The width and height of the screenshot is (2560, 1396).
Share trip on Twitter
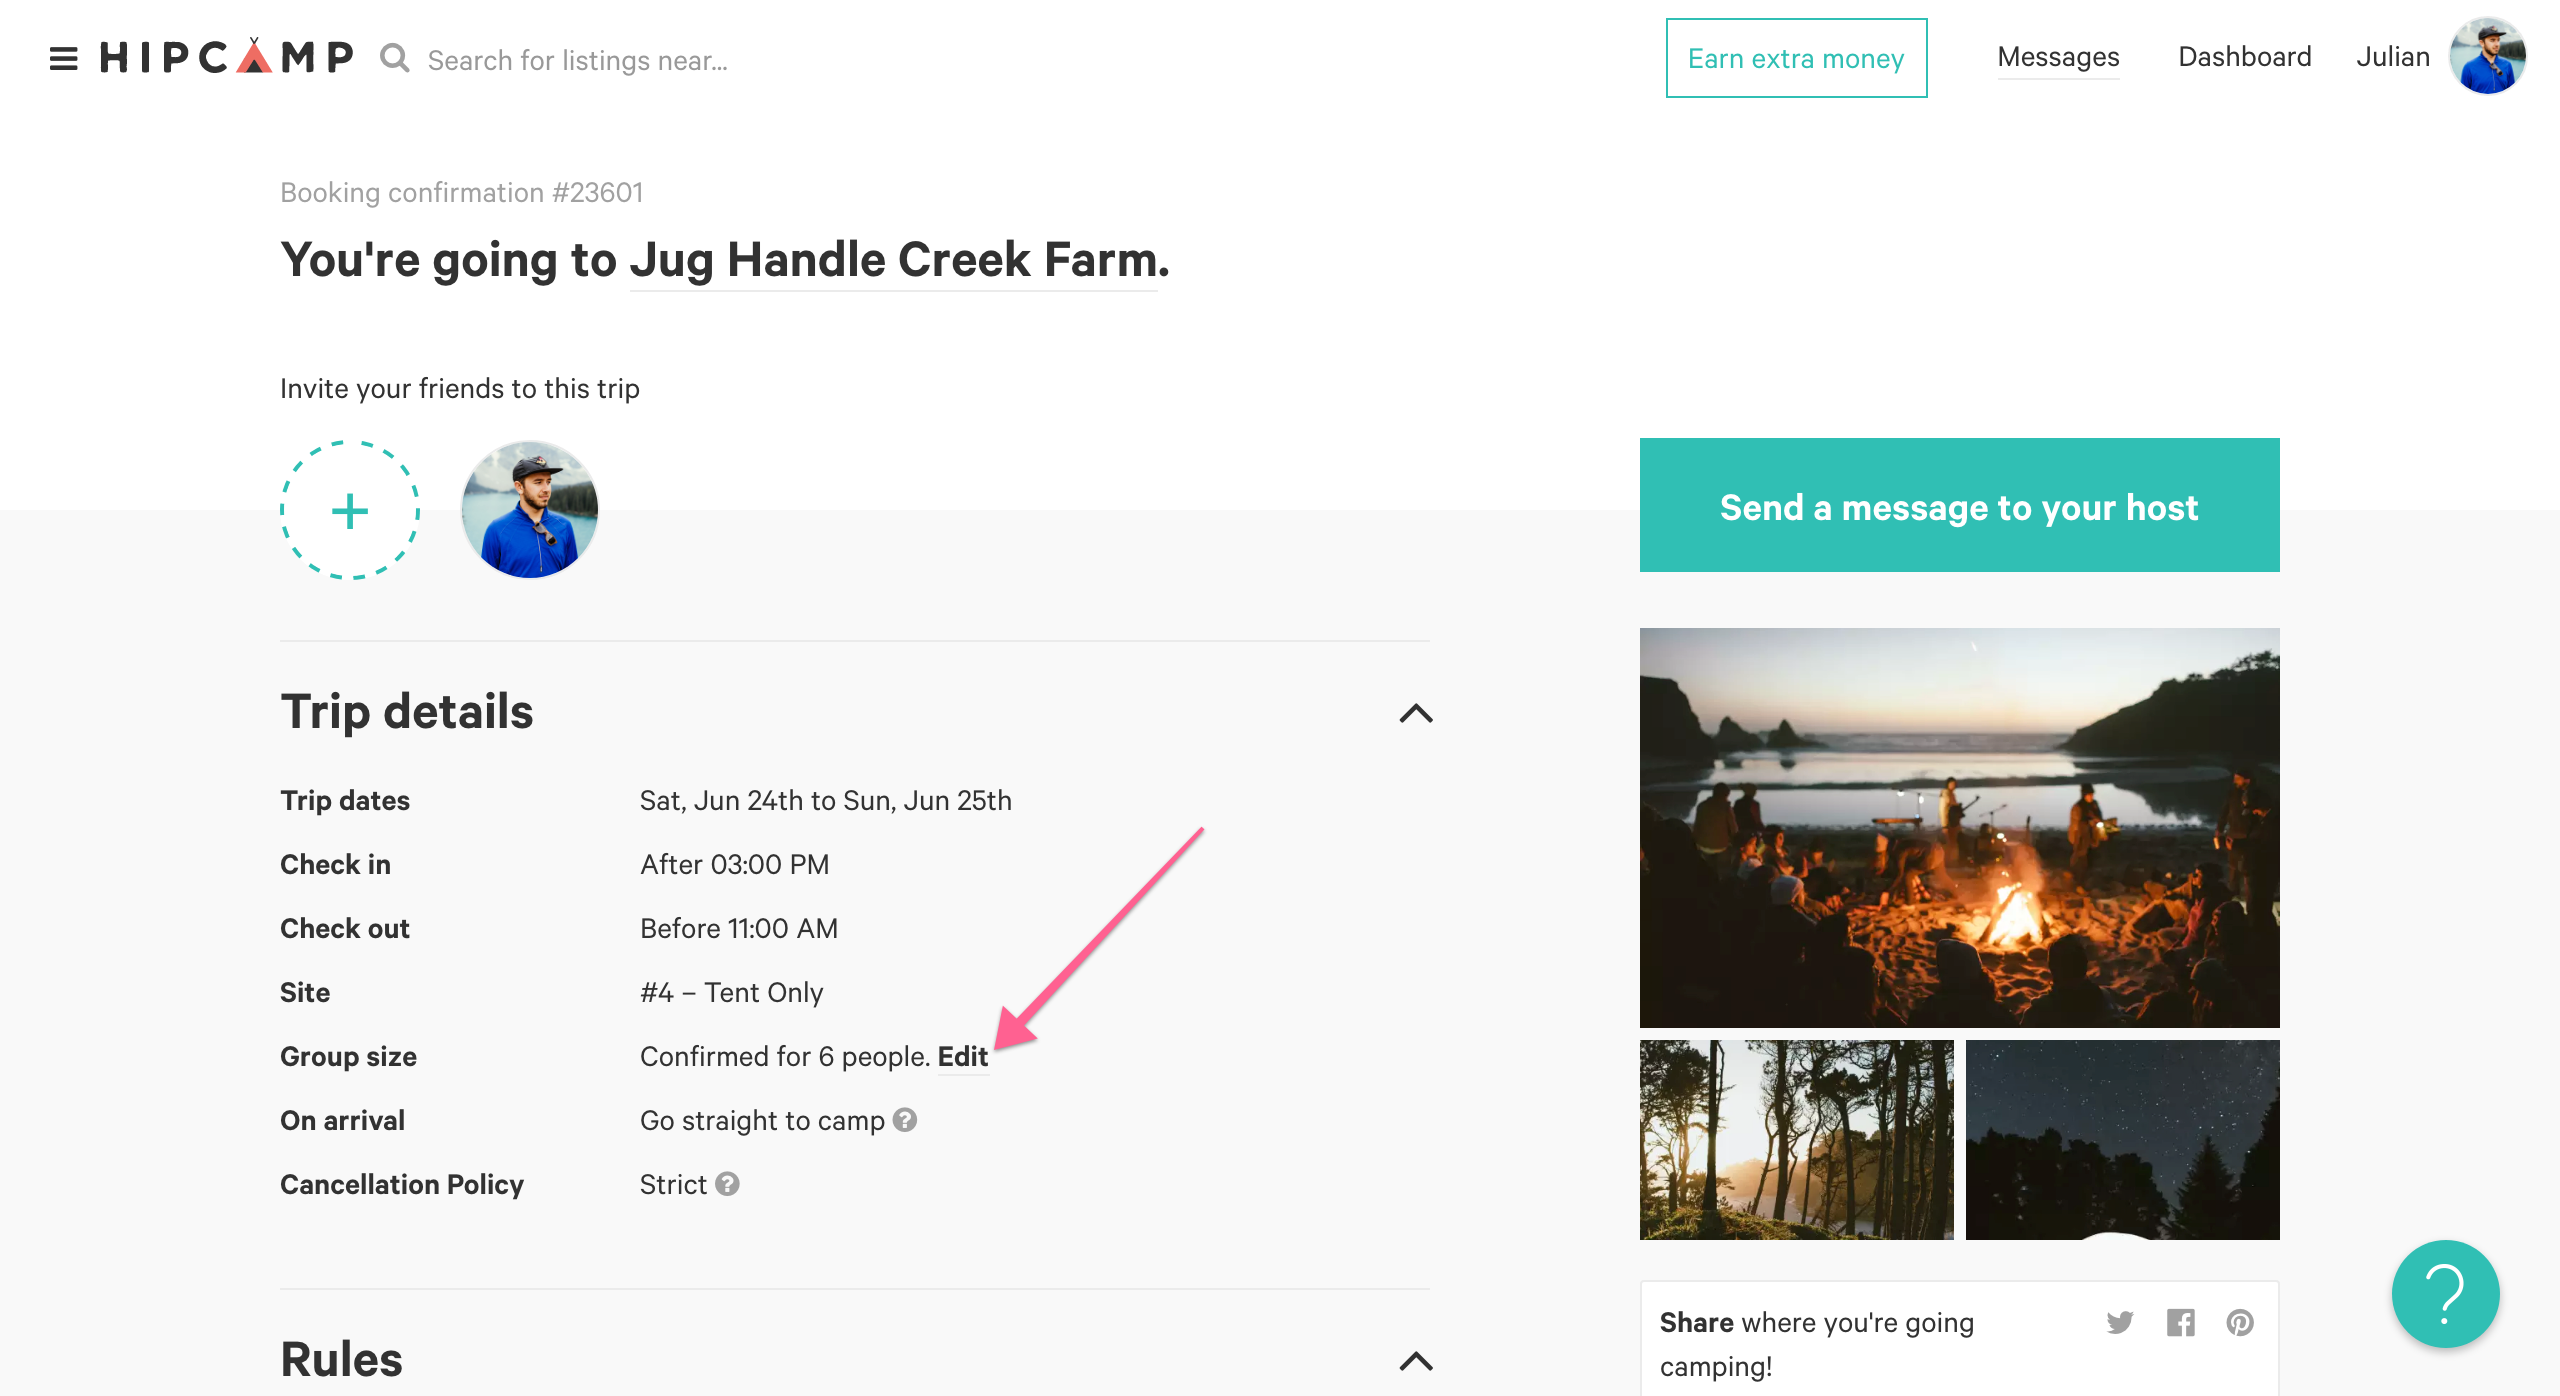tap(2120, 1322)
